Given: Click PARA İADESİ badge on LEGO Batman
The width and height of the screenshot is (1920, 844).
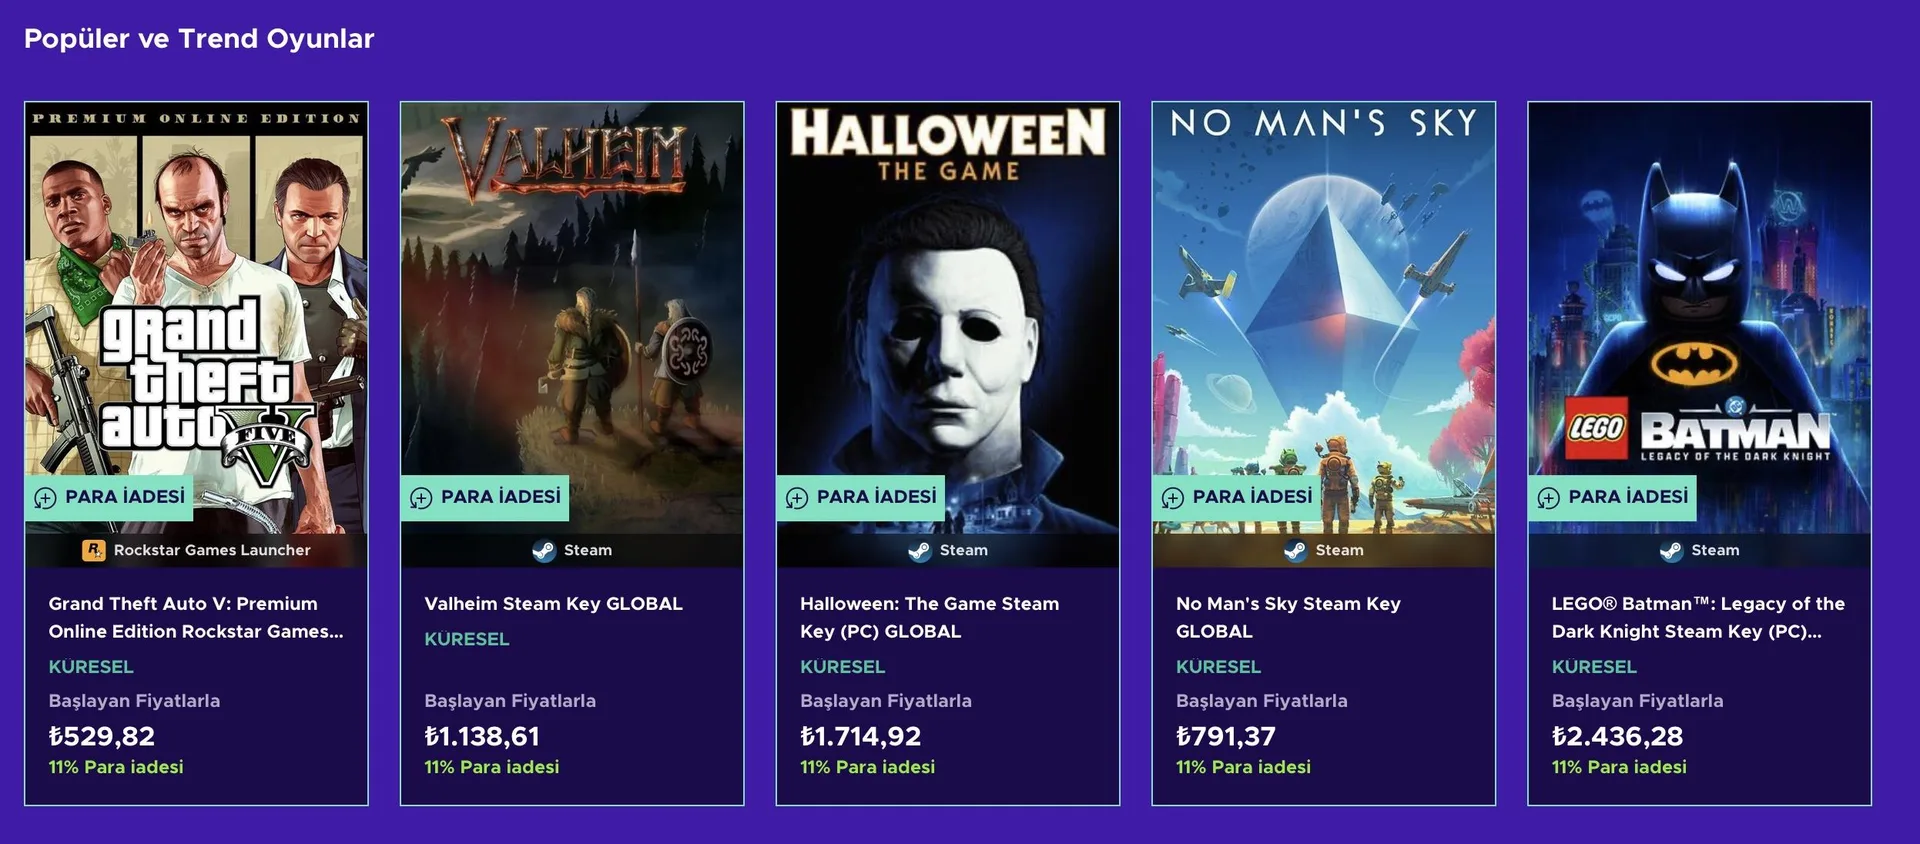Looking at the screenshot, I should pos(1612,497).
